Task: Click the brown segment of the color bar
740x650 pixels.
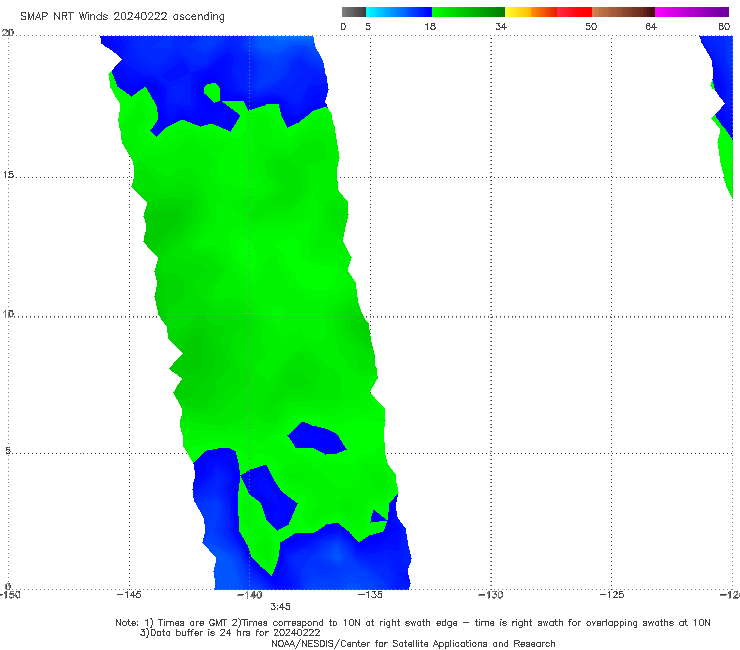Action: pos(623,12)
